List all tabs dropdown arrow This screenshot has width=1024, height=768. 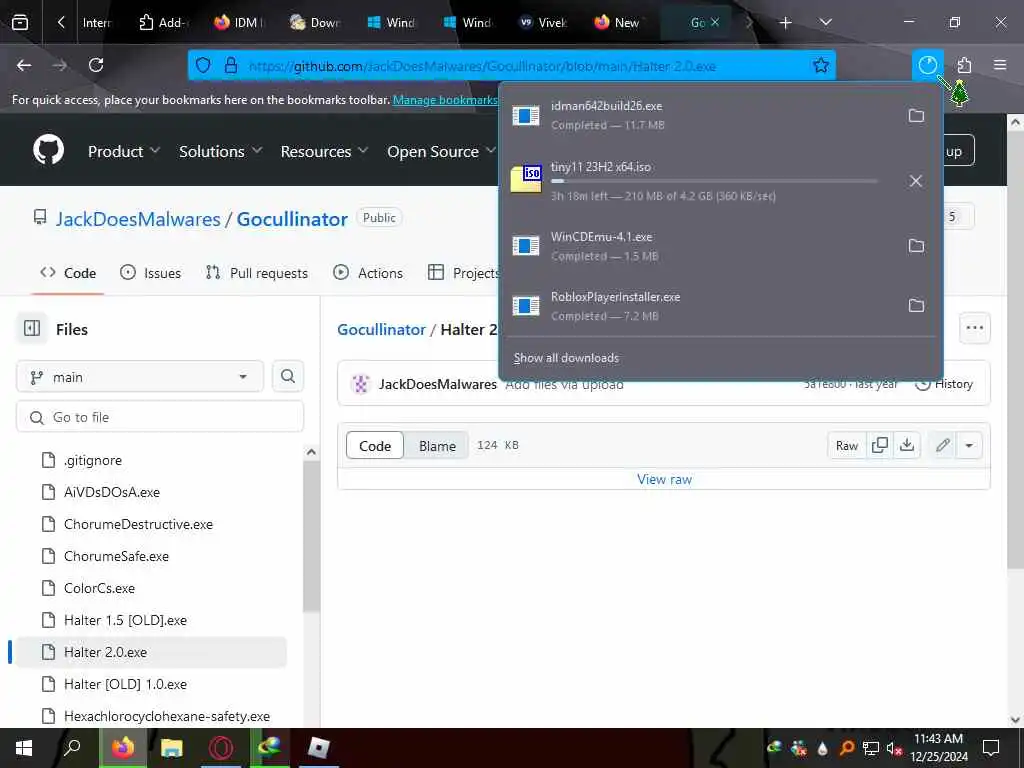pyautogui.click(x=825, y=23)
